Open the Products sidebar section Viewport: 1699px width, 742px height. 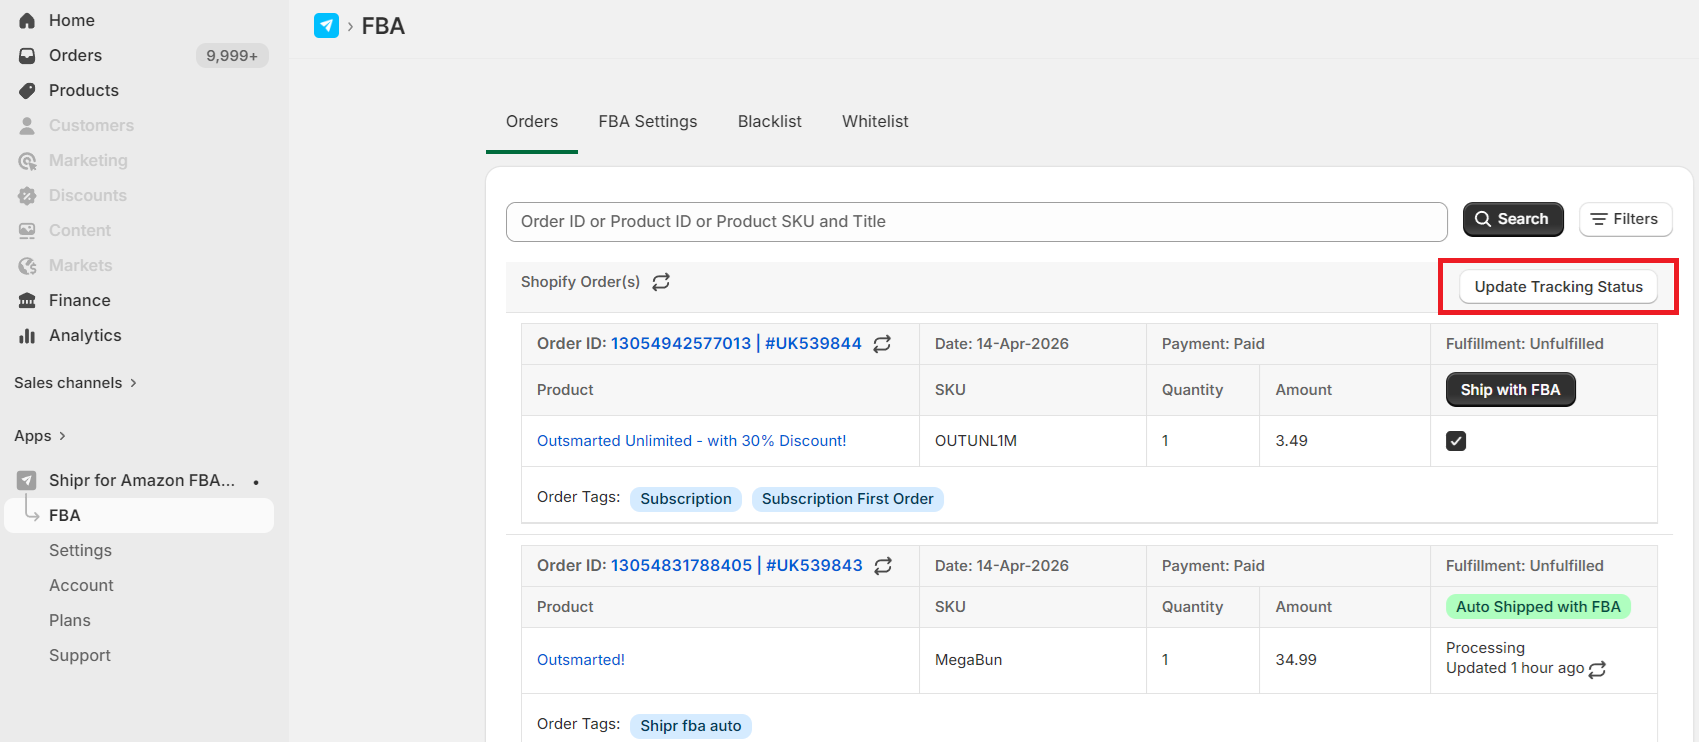coord(83,90)
